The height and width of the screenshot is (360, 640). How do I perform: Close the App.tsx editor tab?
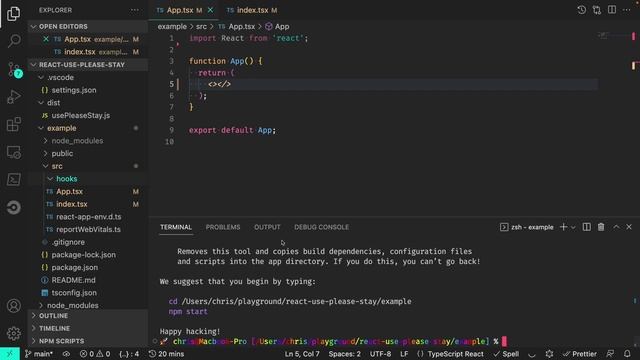click(210, 10)
